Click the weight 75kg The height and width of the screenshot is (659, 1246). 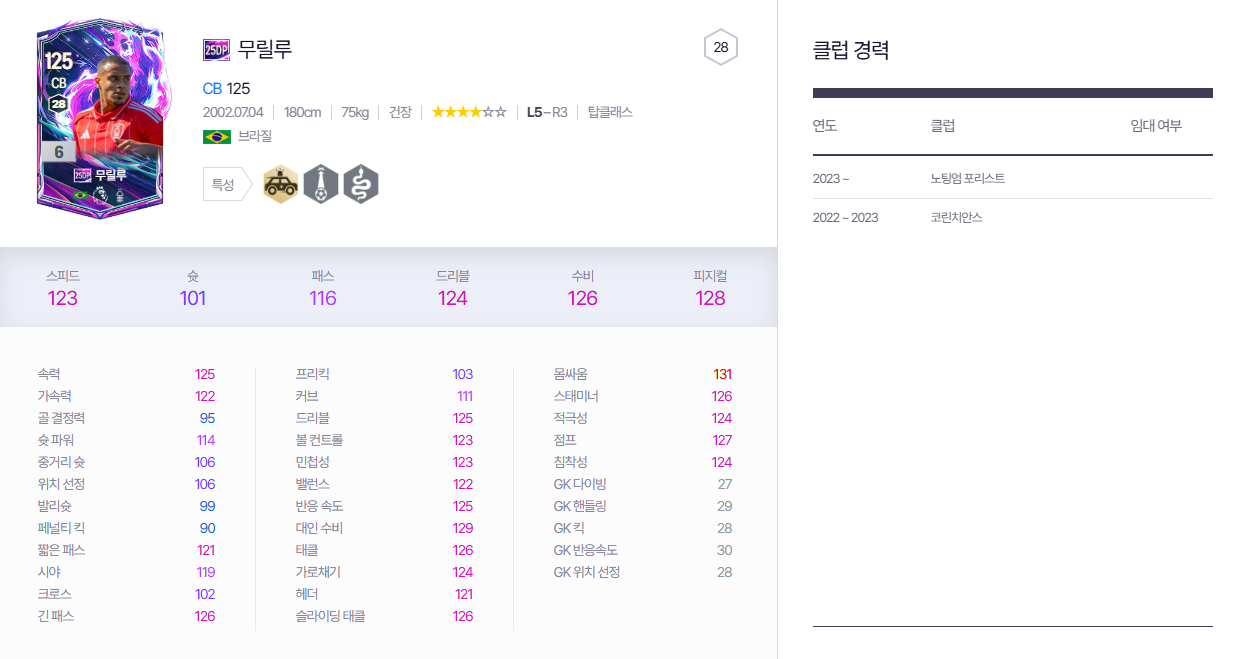(355, 112)
